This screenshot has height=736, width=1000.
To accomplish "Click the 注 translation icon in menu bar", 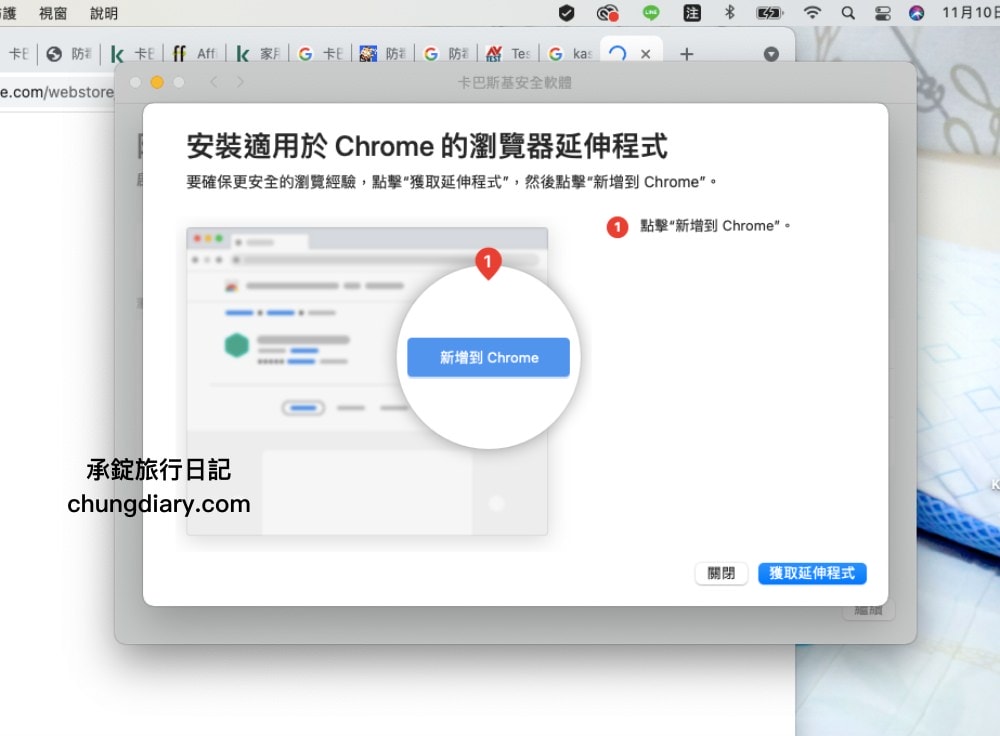I will pyautogui.click(x=690, y=13).
